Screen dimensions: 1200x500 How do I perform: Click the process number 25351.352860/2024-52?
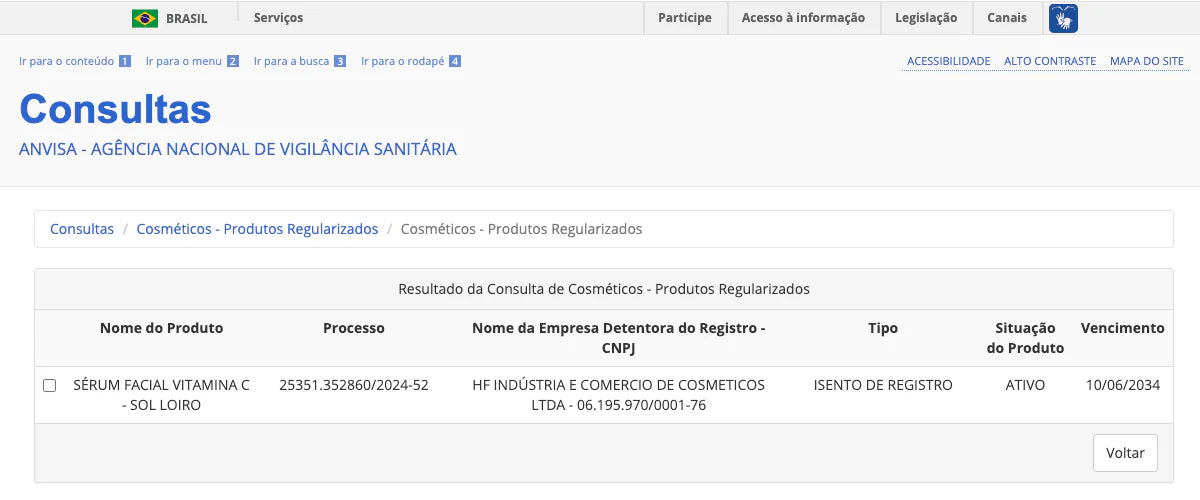(353, 385)
